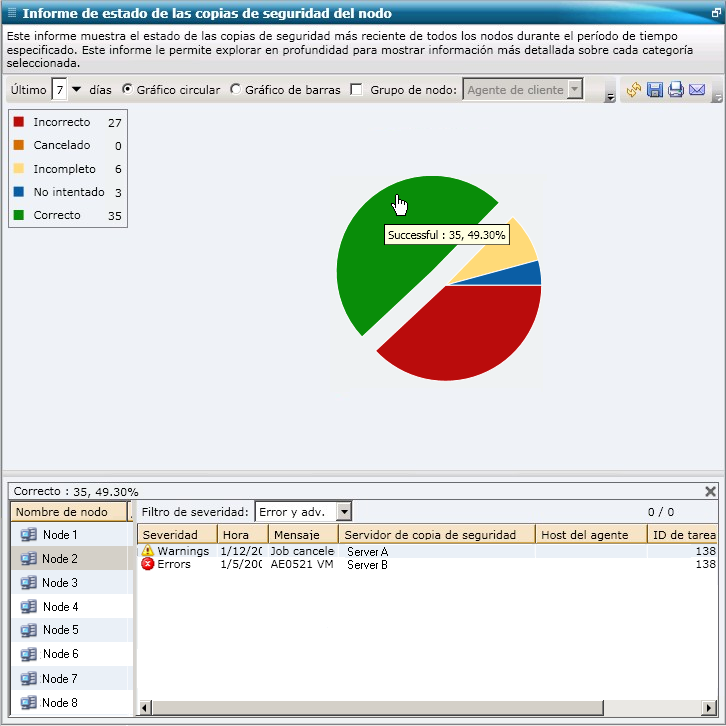726x726 pixels.
Task: Sort by Mensaje column header
Action: click(304, 535)
